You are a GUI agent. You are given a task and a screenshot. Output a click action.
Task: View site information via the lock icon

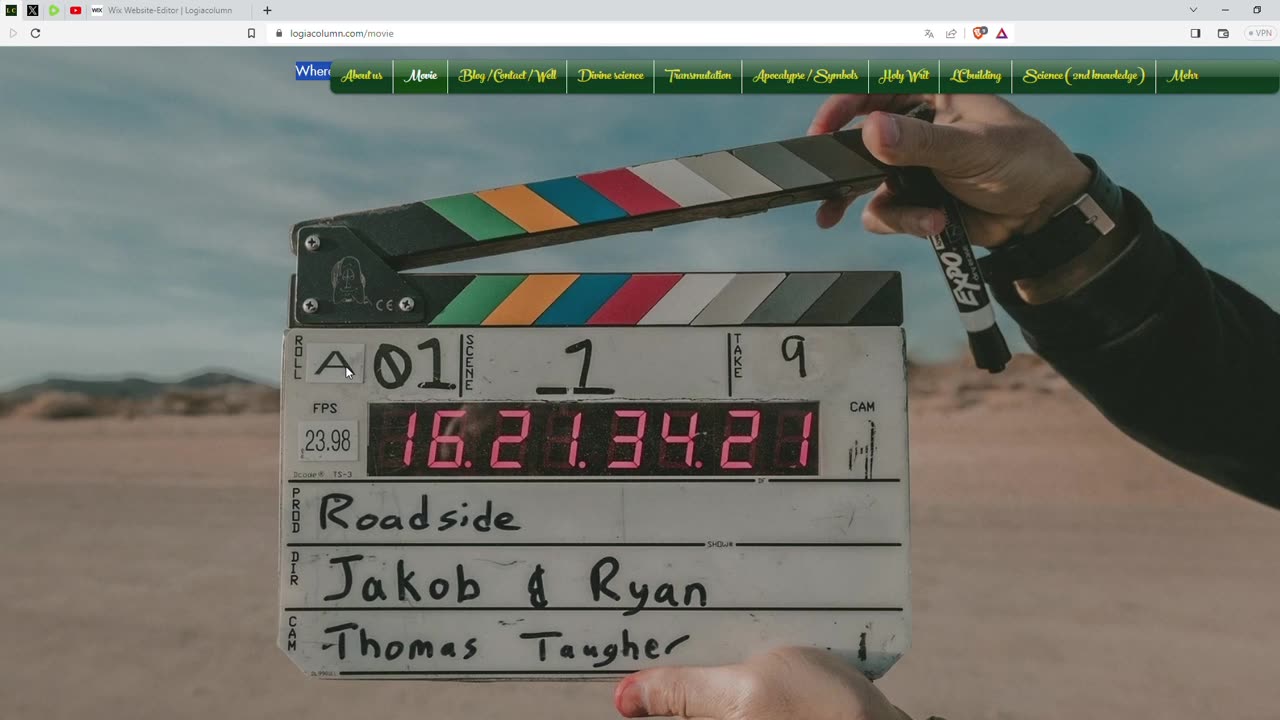tap(279, 33)
